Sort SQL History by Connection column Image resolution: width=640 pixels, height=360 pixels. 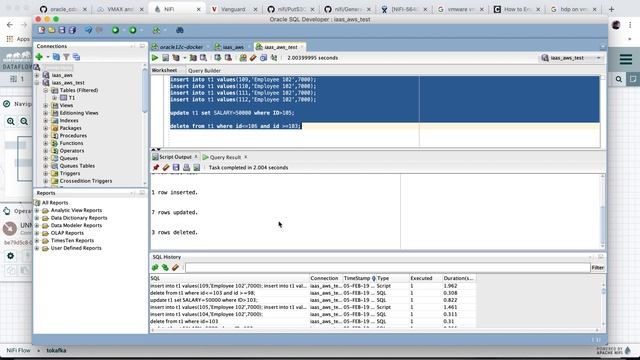(325, 278)
